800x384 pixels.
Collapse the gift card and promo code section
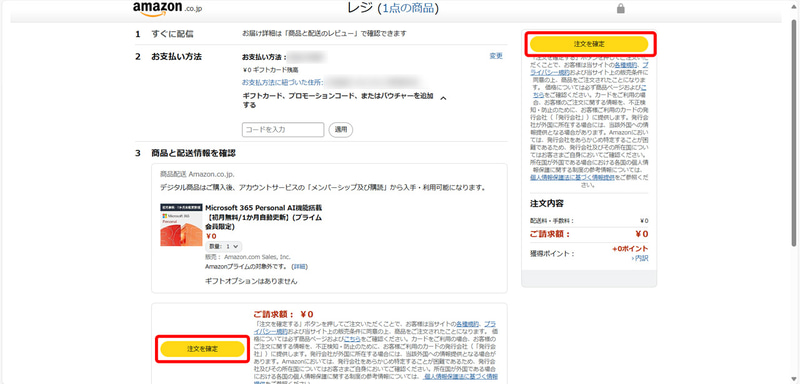click(x=443, y=98)
